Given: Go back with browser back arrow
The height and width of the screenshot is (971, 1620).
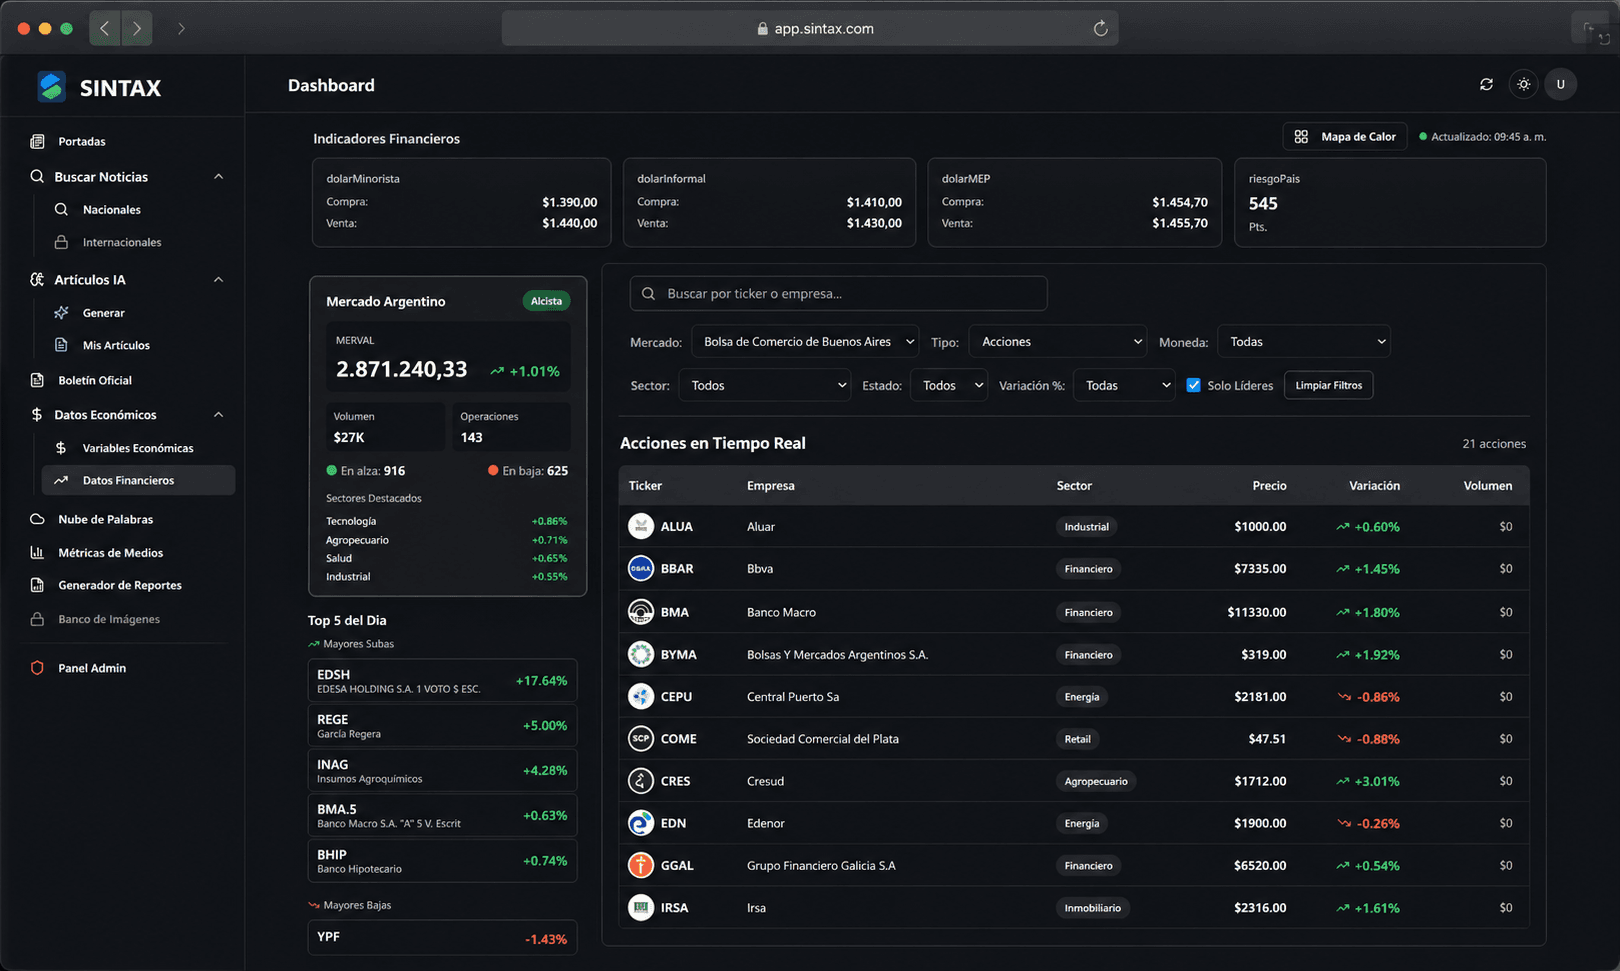Looking at the screenshot, I should 105,28.
